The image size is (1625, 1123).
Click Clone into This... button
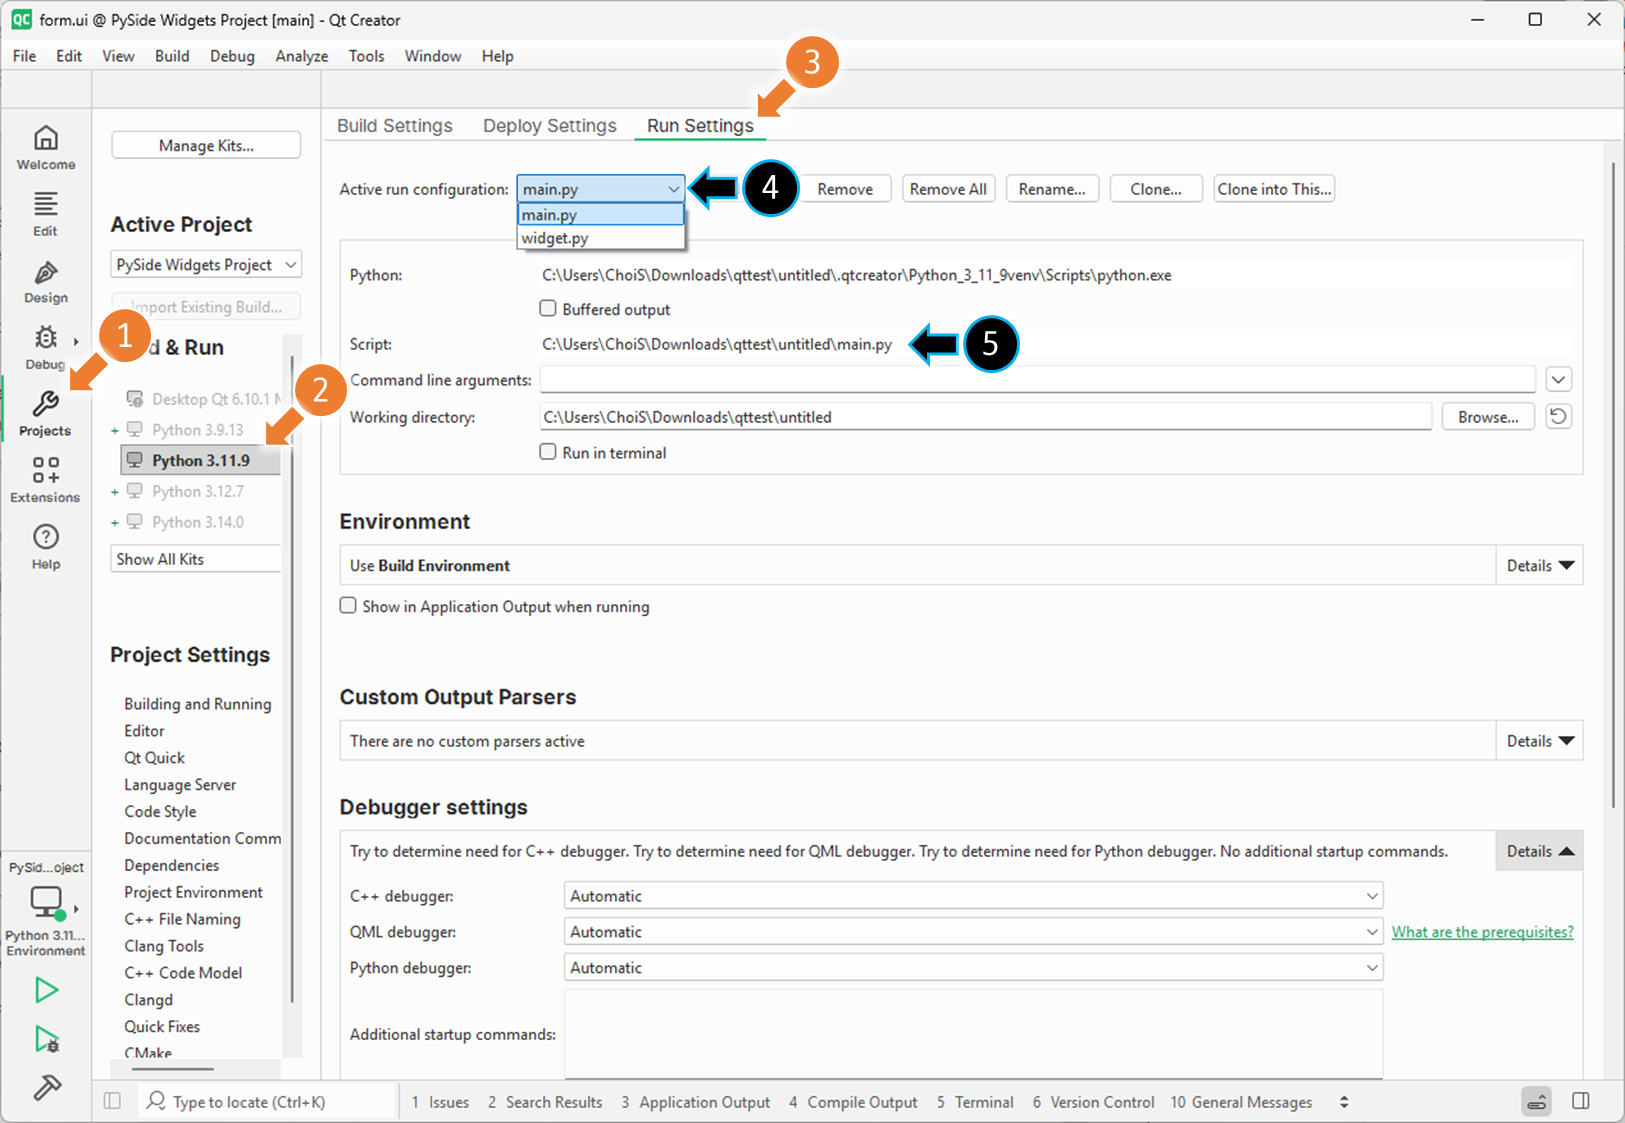pyautogui.click(x=1274, y=189)
